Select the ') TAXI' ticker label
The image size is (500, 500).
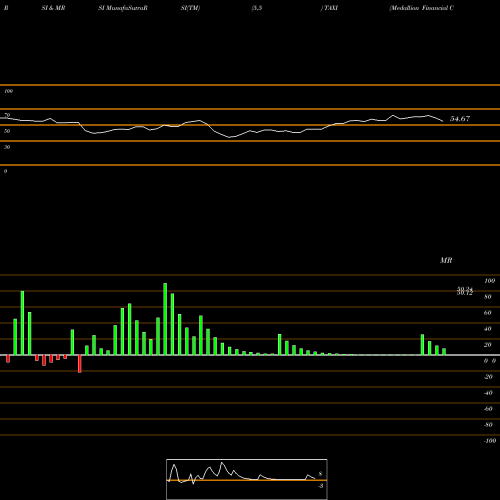coord(329,8)
